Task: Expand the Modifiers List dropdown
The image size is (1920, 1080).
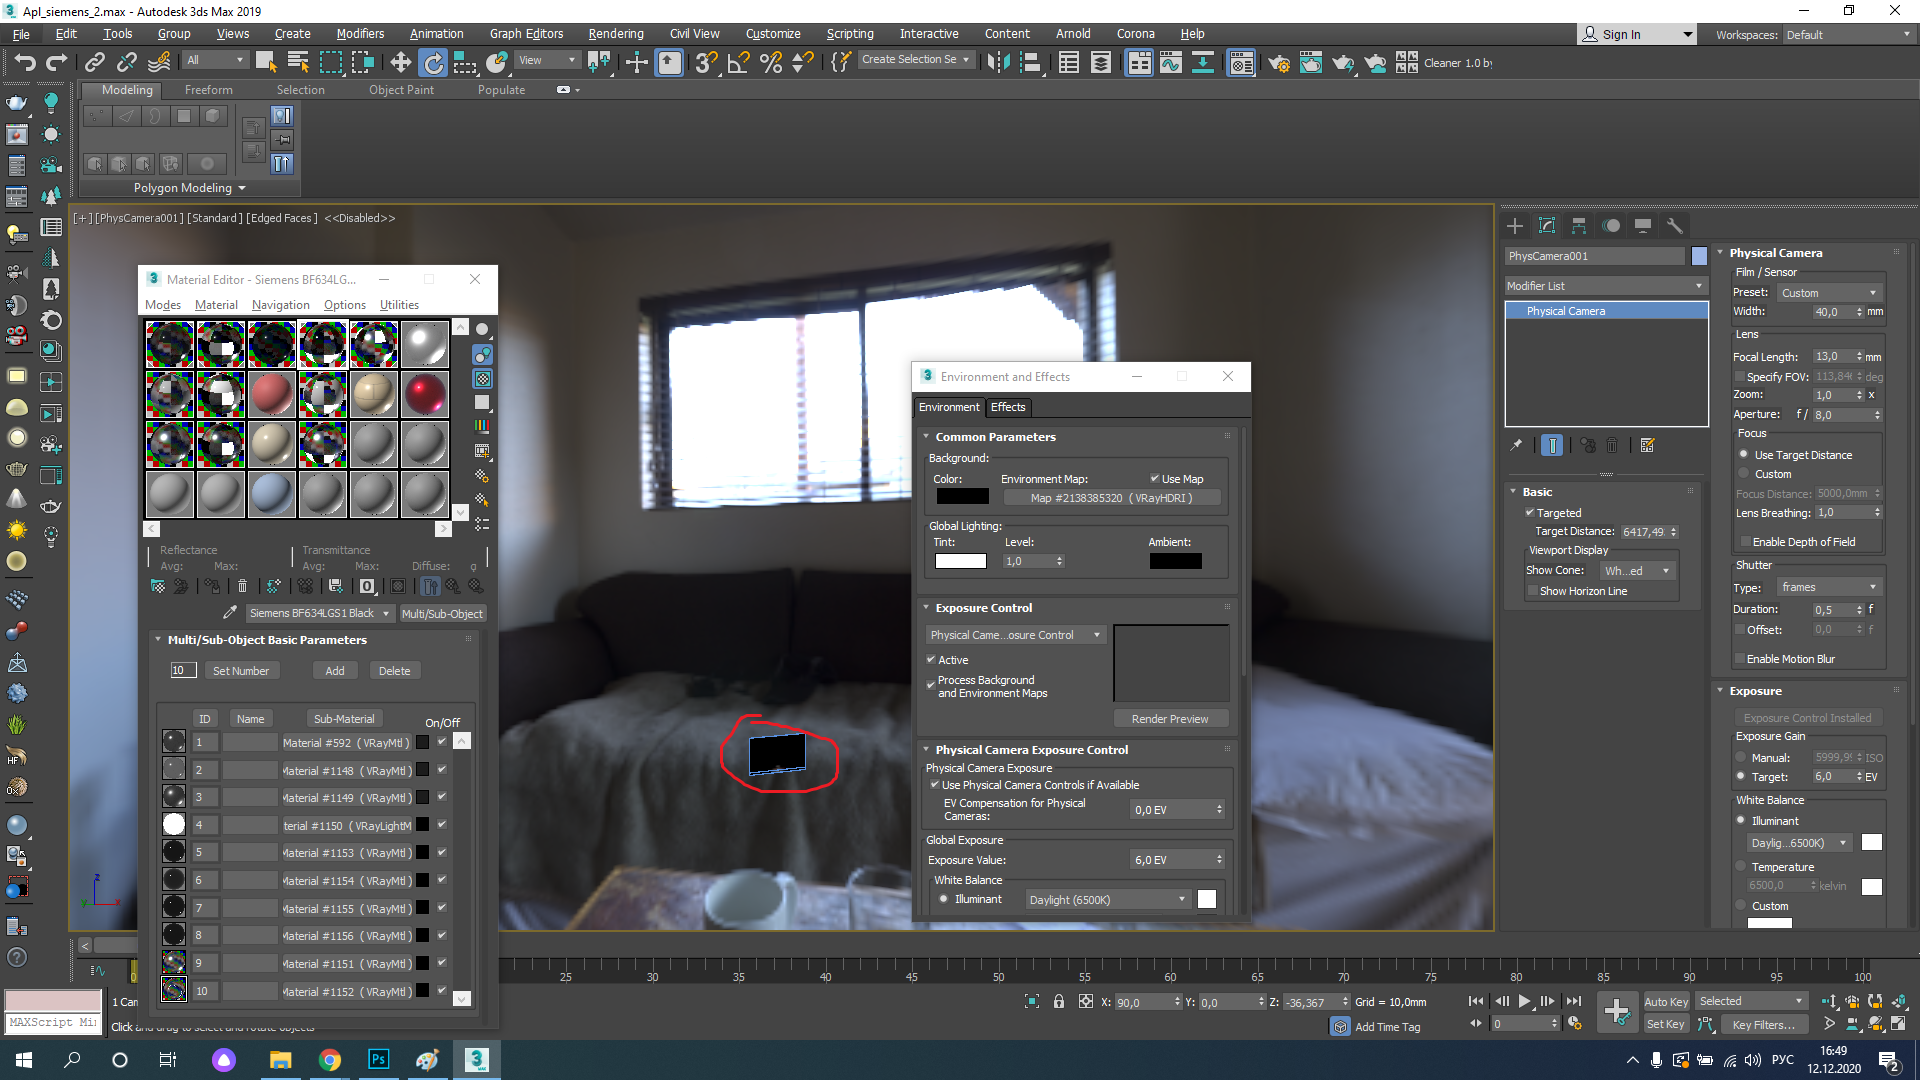Action: pos(1602,285)
